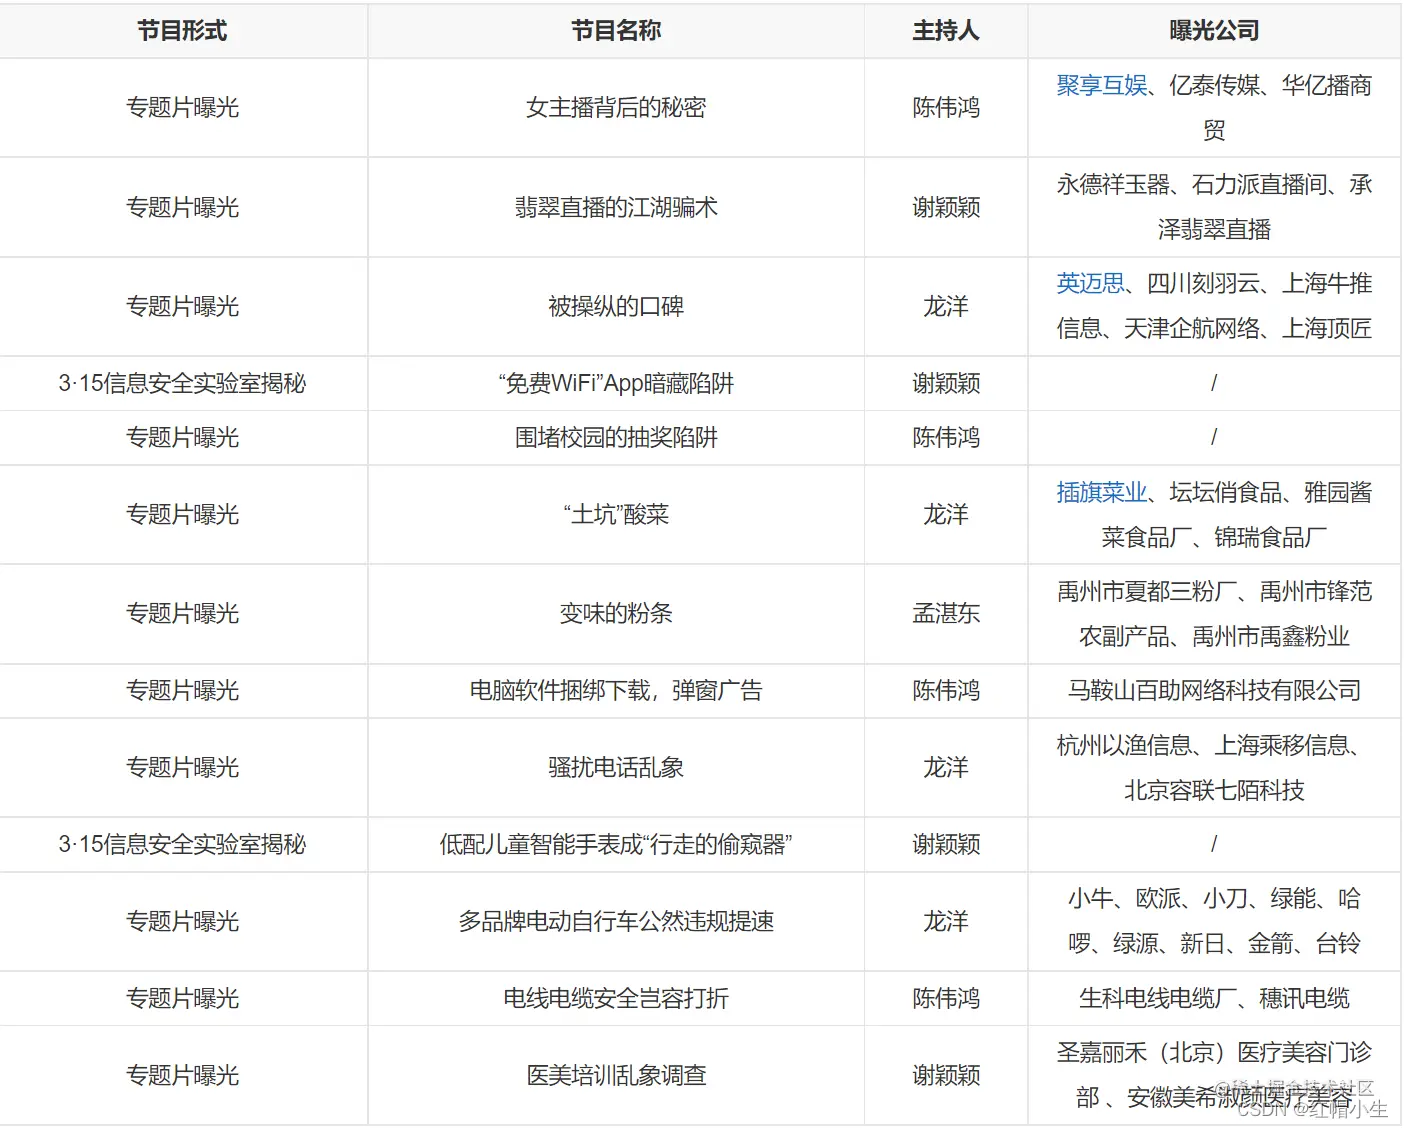This screenshot has height=1128, width=1404.
Task: Click the program title 围堵校园的抽奖陷阱
Action: pyautogui.click(x=616, y=438)
